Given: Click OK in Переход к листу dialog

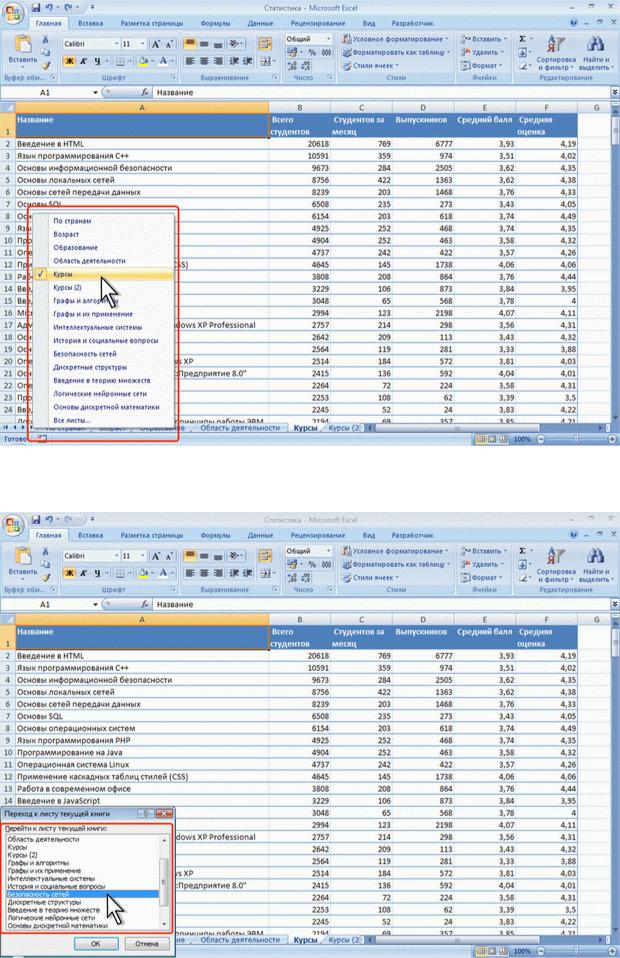Looking at the screenshot, I should pos(95,944).
